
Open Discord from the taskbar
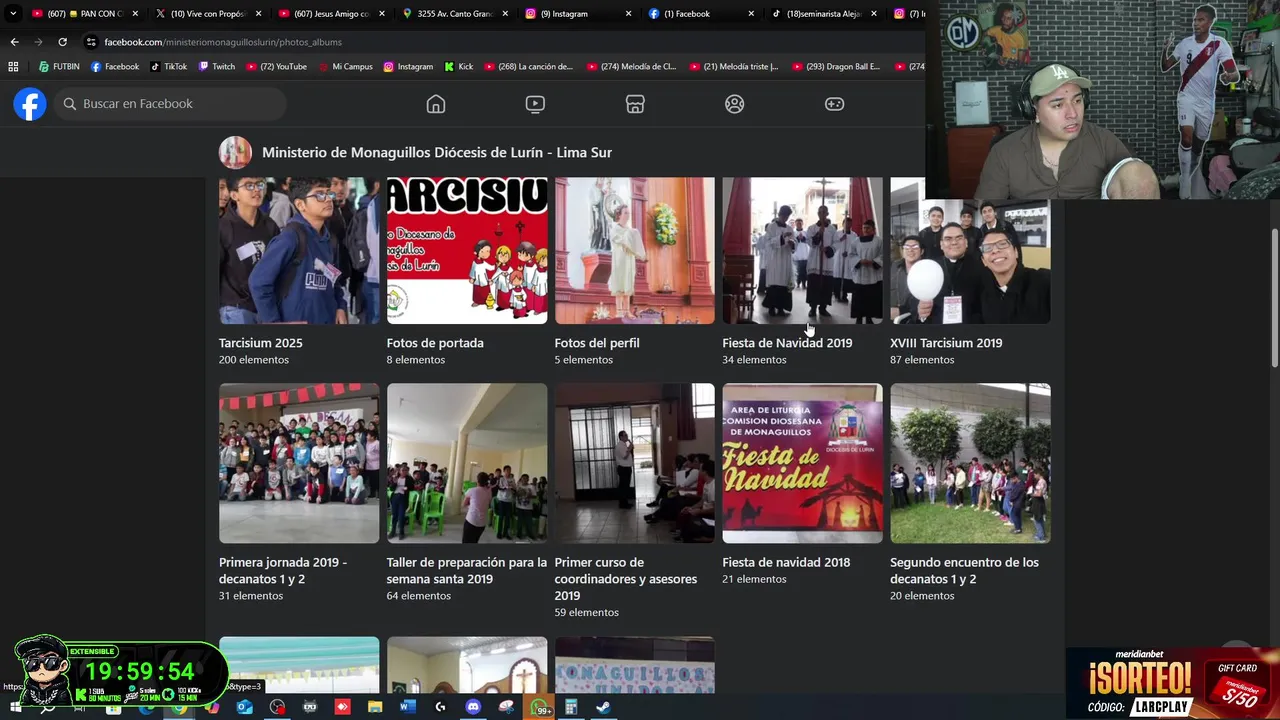point(473,707)
